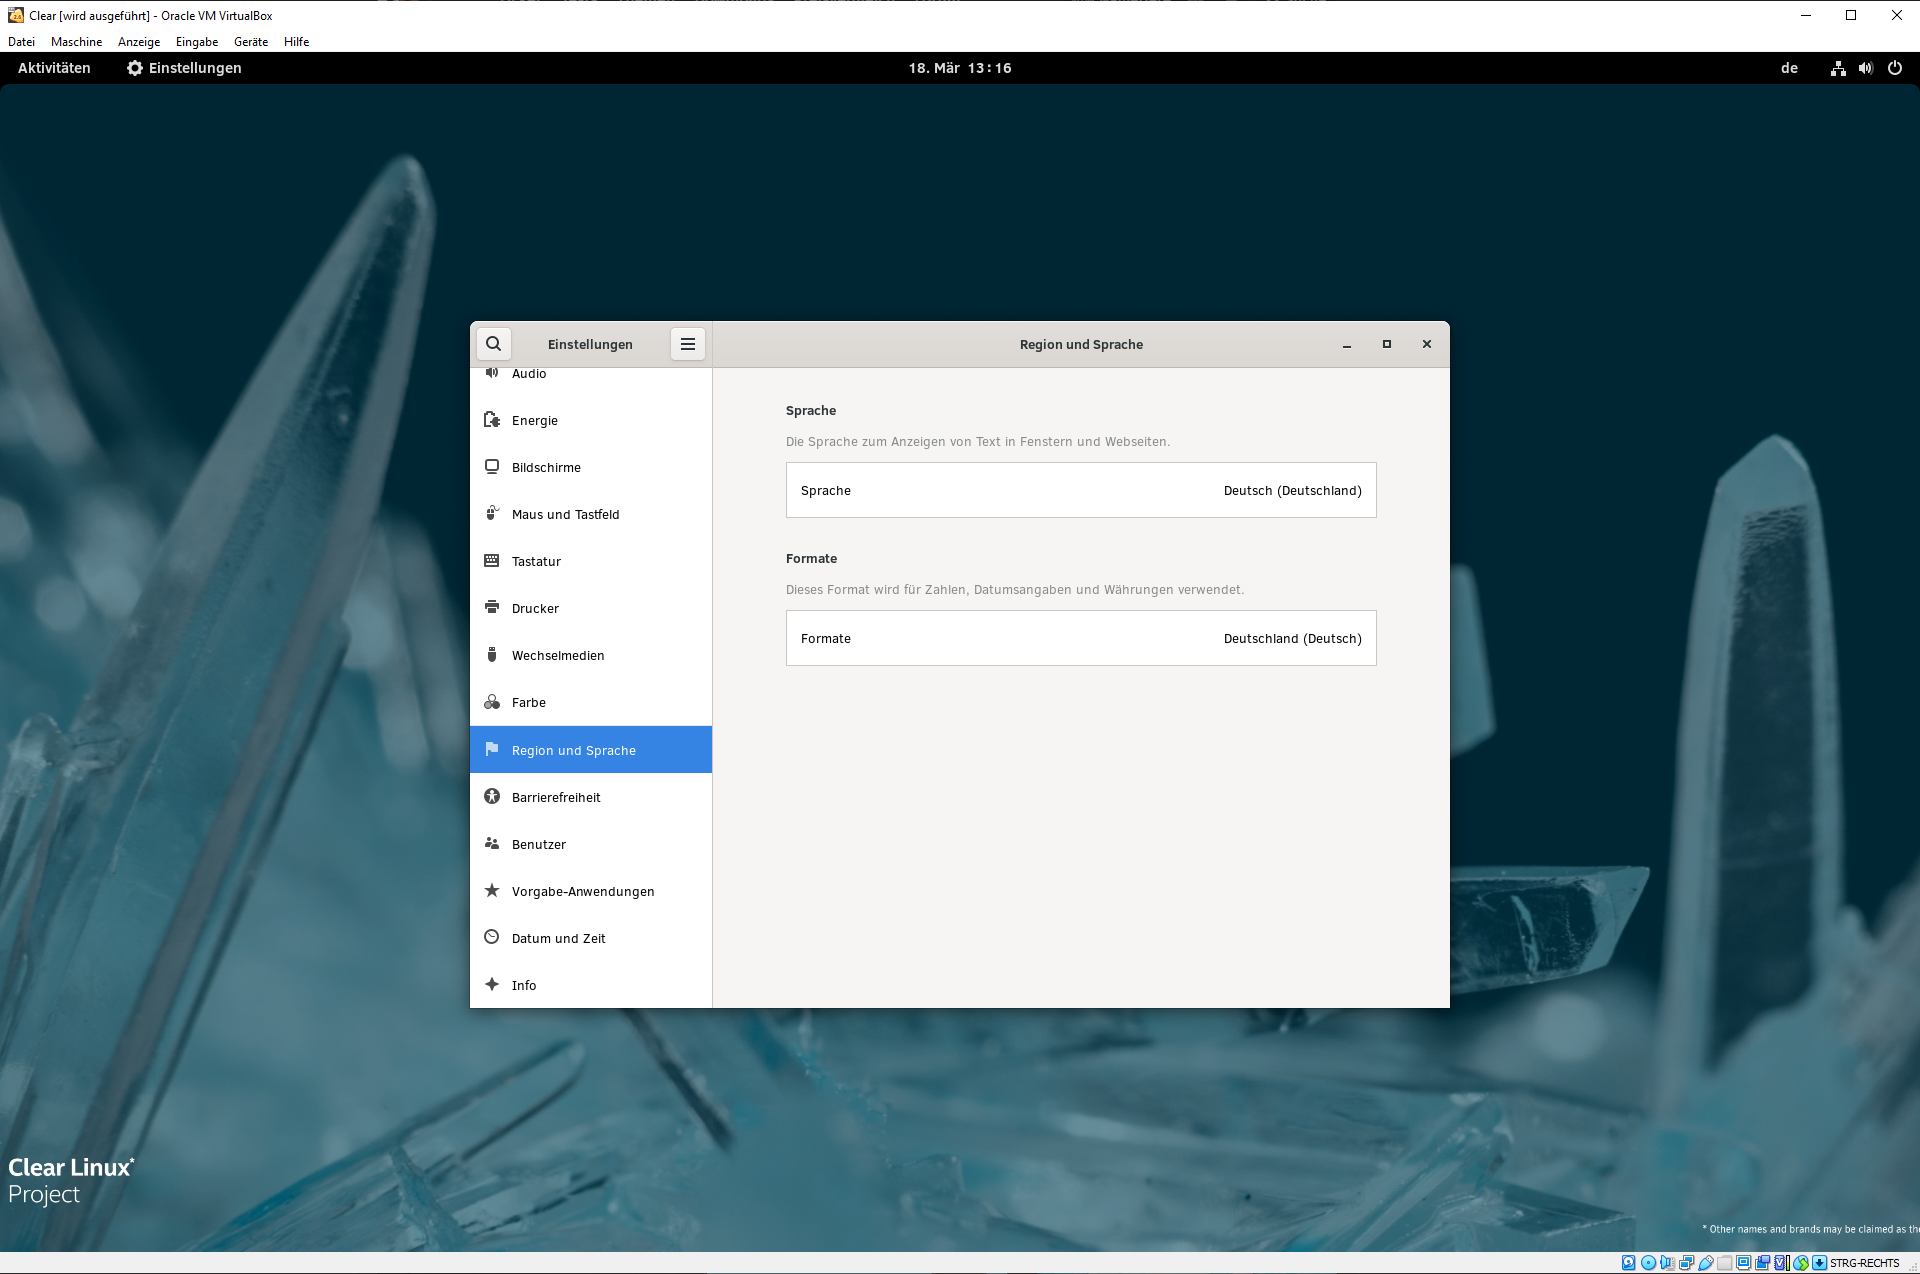
Task: Select Maus und Tastfeld in sidebar
Action: coord(565,514)
